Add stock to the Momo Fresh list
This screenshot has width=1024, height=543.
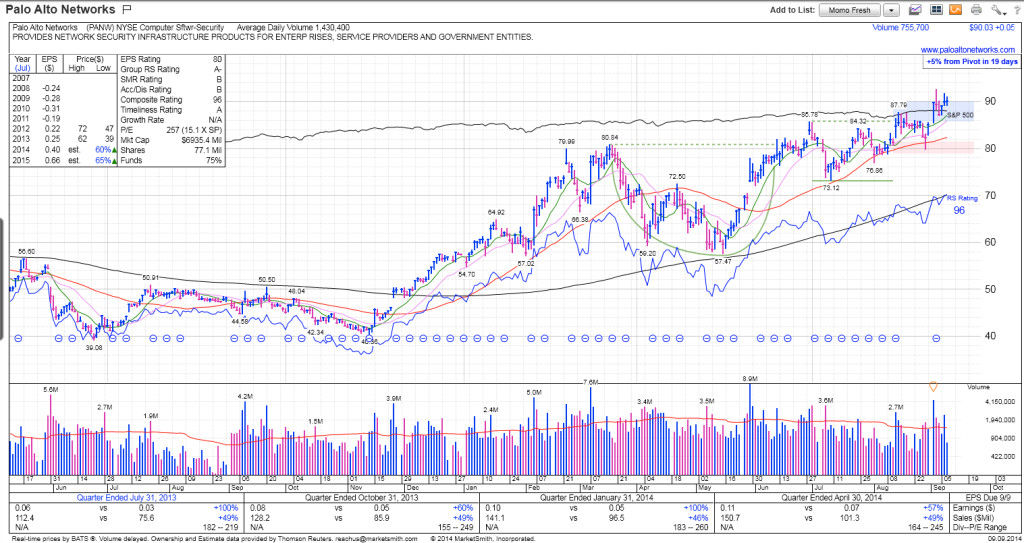click(850, 10)
